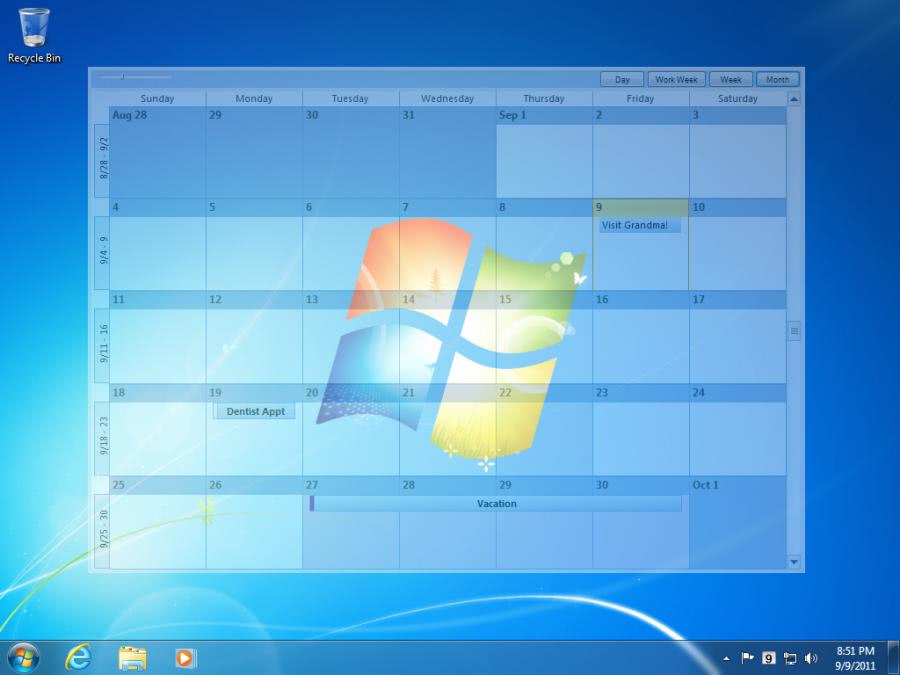The width and height of the screenshot is (900, 675).
Task: Open the network status icon in the tray
Action: coord(790,659)
